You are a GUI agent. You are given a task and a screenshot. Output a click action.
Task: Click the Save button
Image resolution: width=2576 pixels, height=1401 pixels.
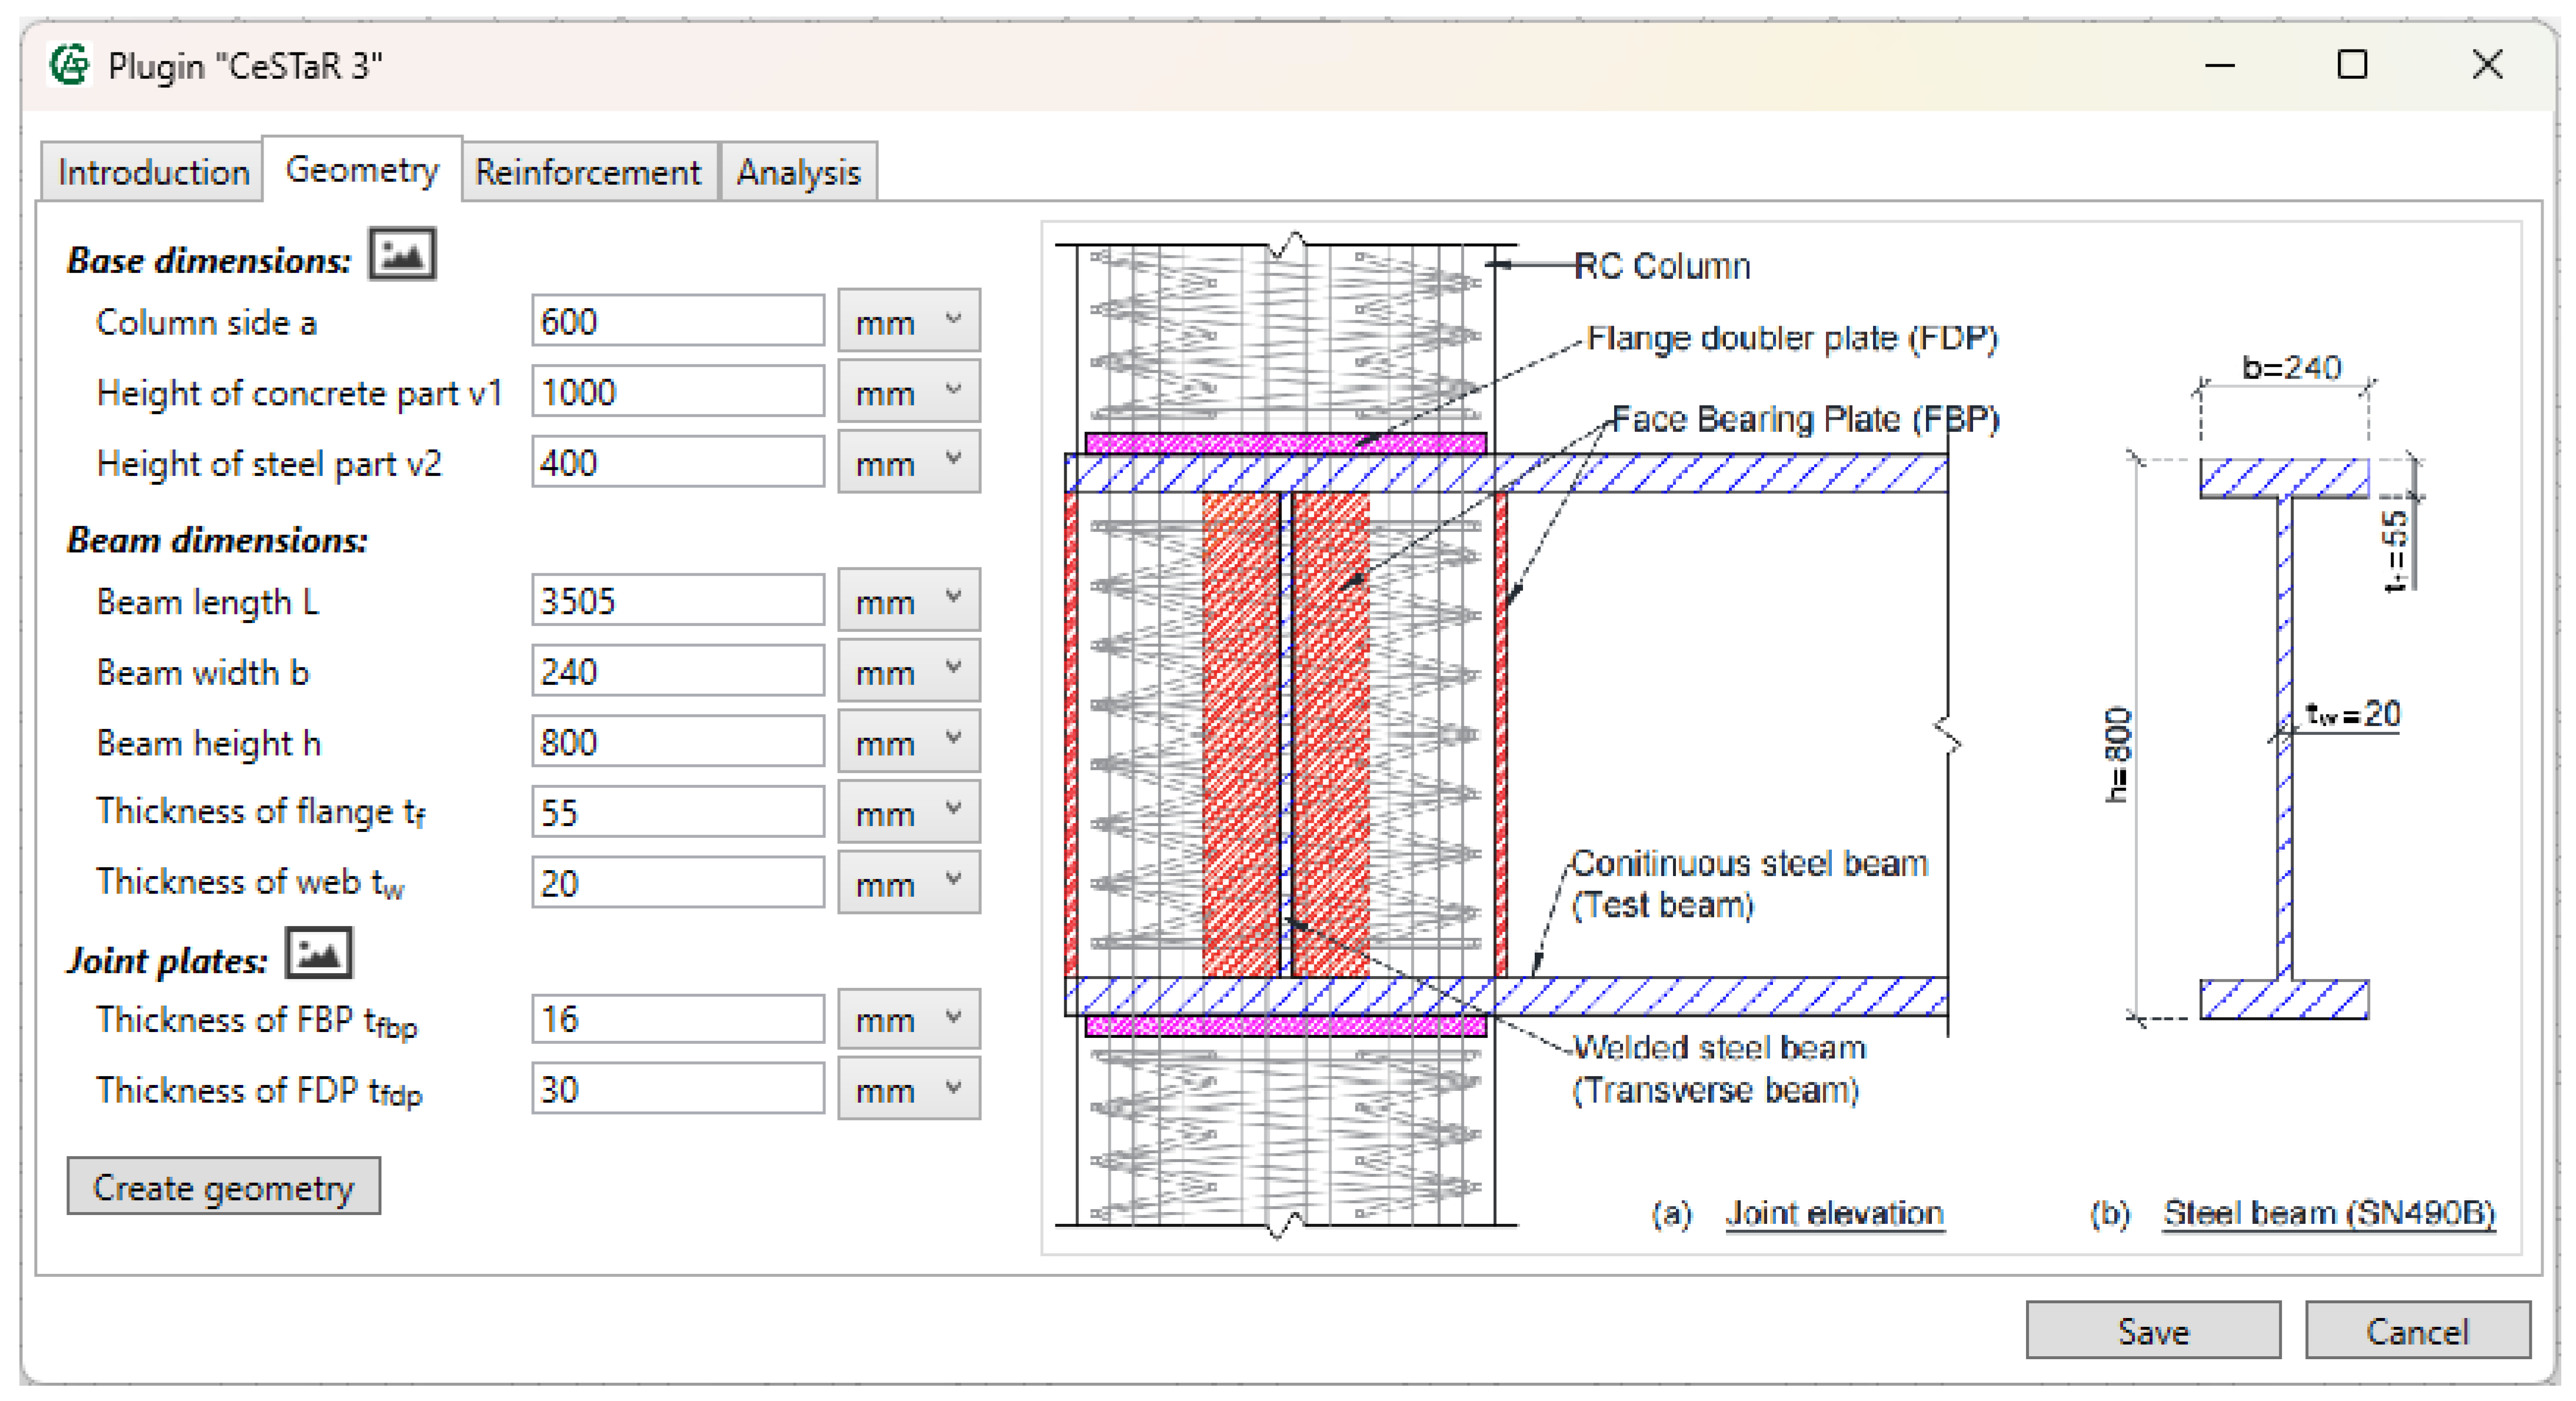coord(2152,1331)
